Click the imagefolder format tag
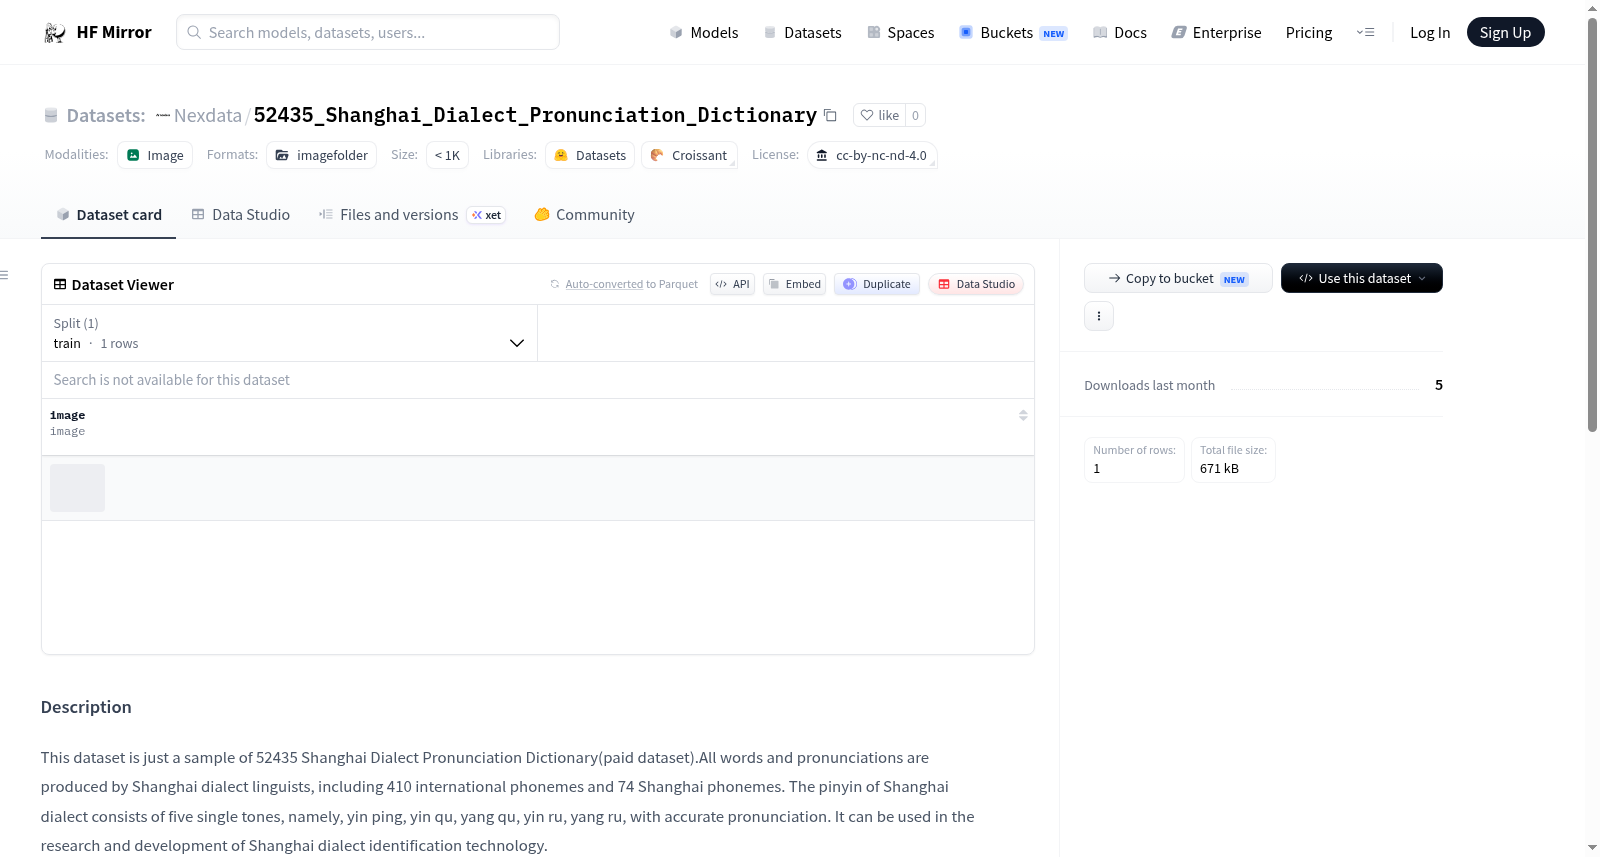 pyautogui.click(x=321, y=155)
